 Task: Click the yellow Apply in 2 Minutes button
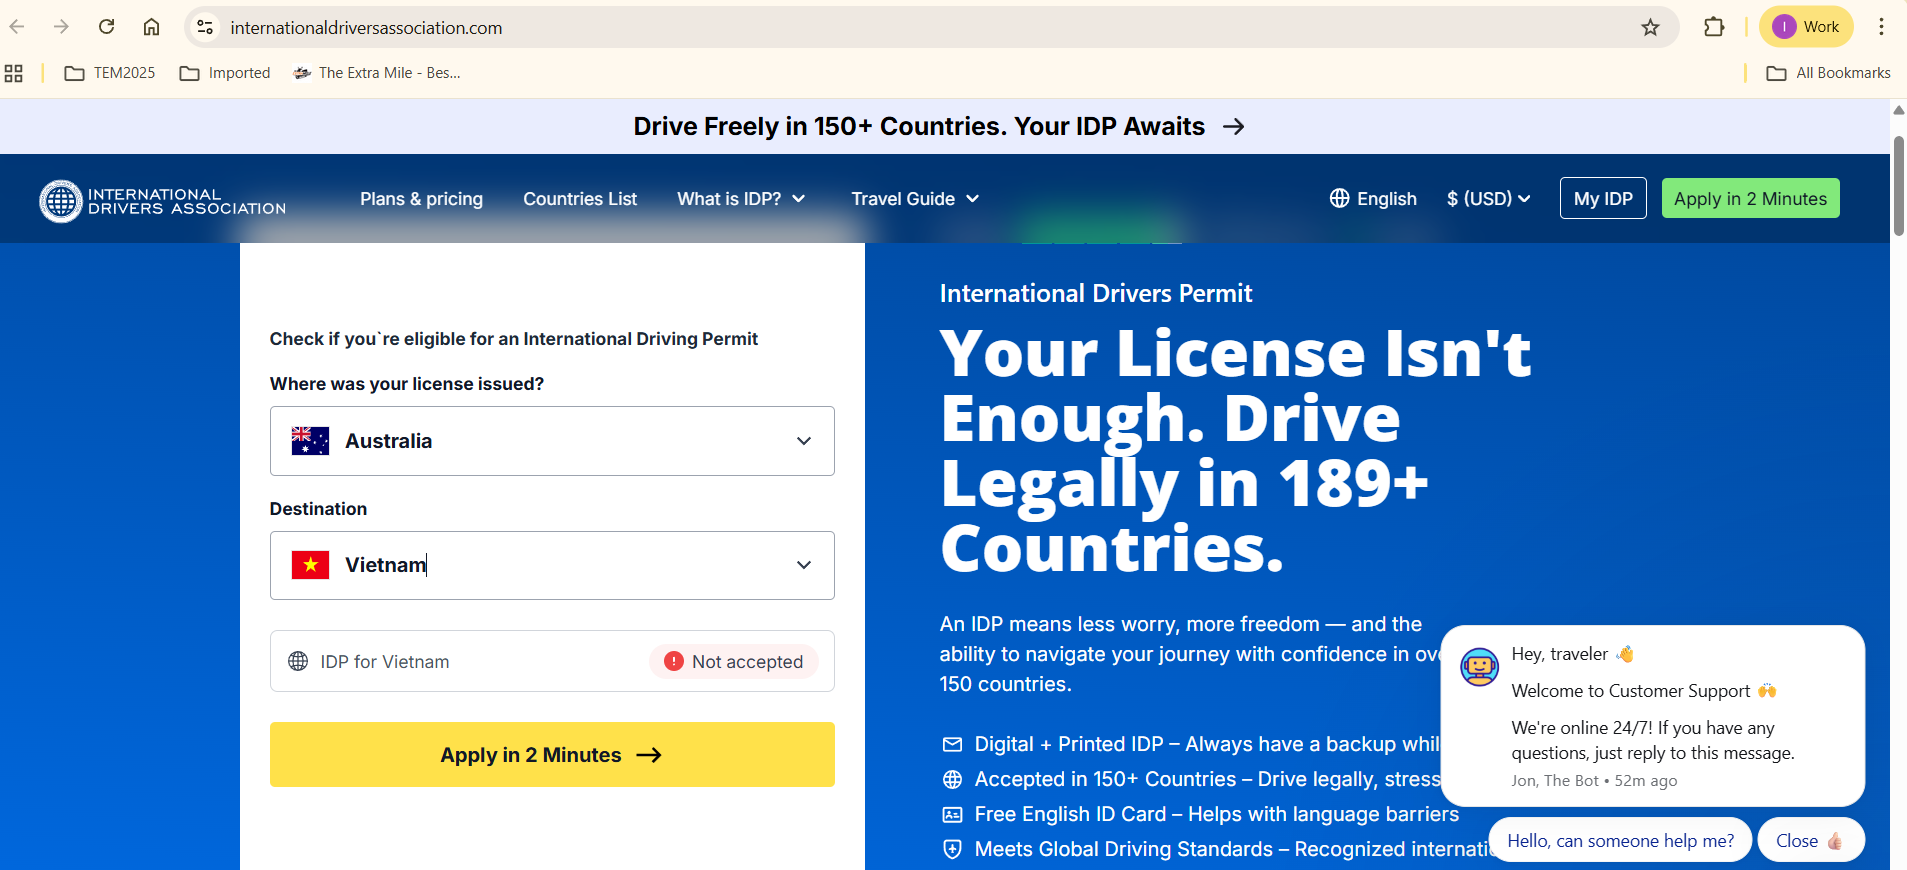coord(552,755)
